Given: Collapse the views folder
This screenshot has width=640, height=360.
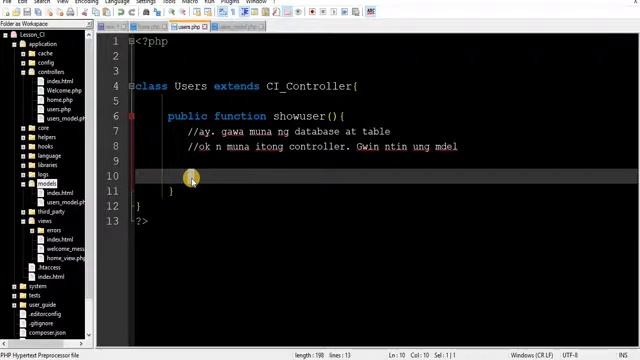Looking at the screenshot, I should (x=23, y=221).
